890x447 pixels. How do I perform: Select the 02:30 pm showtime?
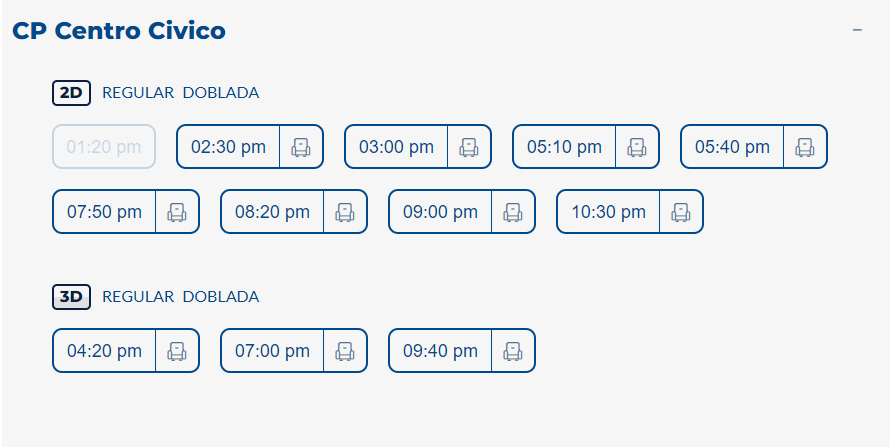pos(228,147)
